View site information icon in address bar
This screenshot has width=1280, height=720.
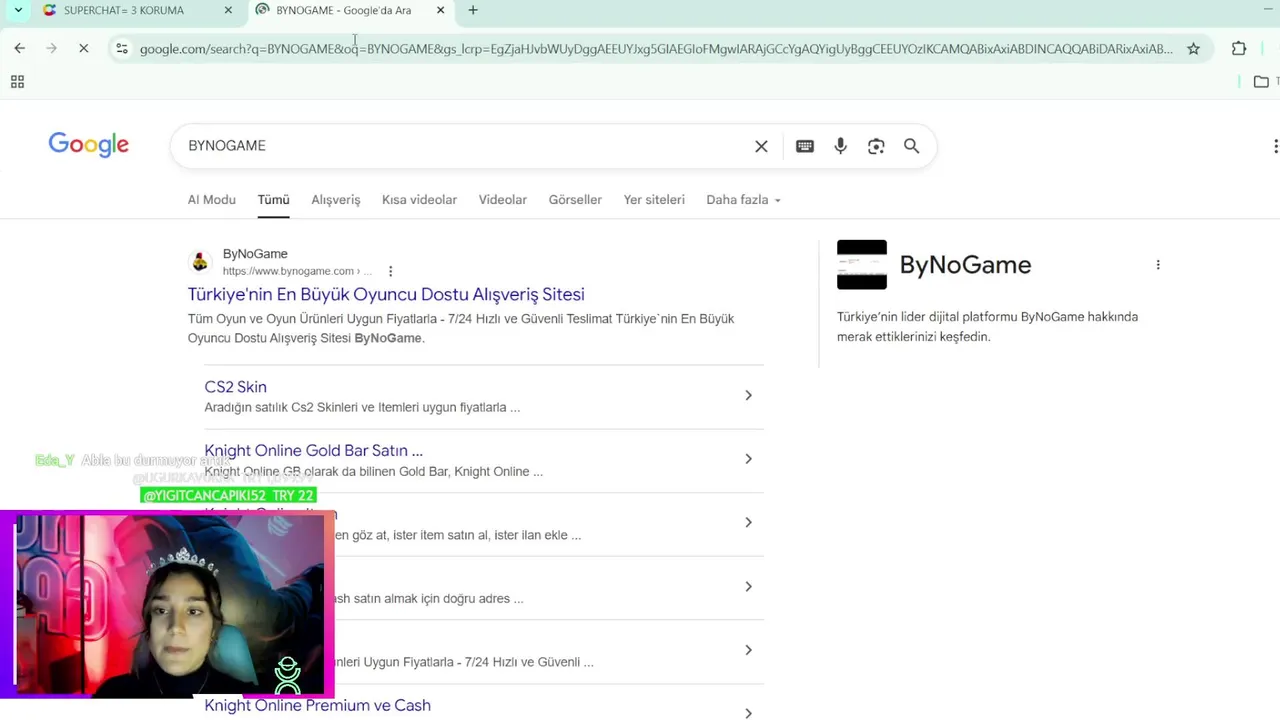tap(122, 48)
